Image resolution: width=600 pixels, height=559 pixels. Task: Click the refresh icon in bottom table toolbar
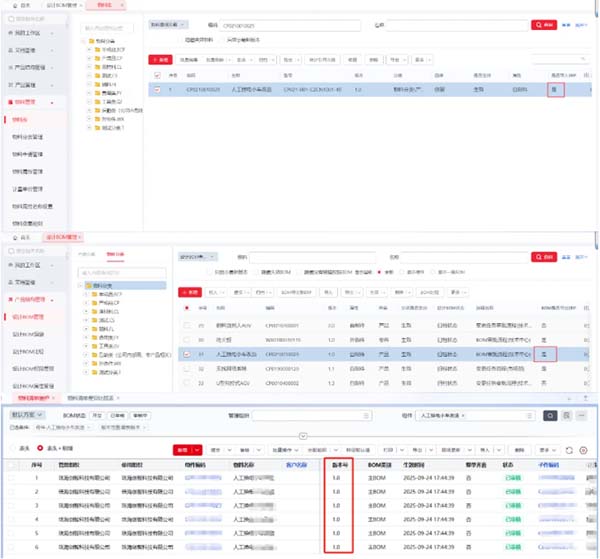[x=569, y=450]
